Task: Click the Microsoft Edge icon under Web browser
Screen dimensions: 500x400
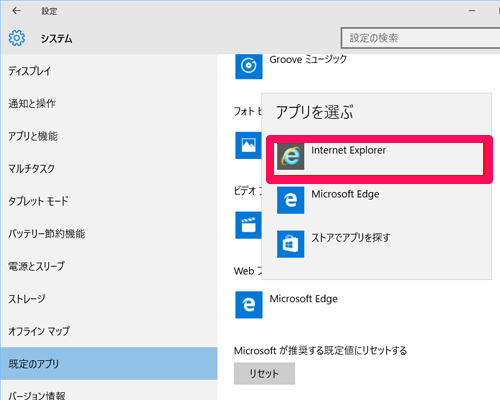Action: click(x=249, y=305)
